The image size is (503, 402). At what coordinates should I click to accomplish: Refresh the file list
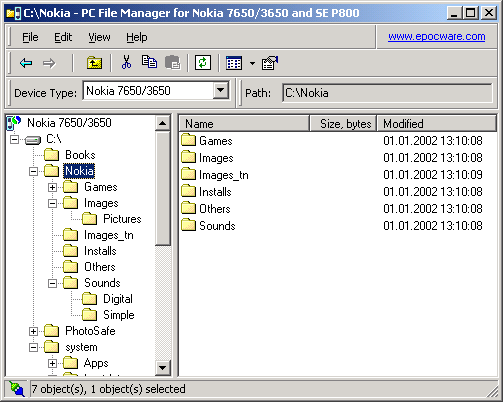pos(203,62)
